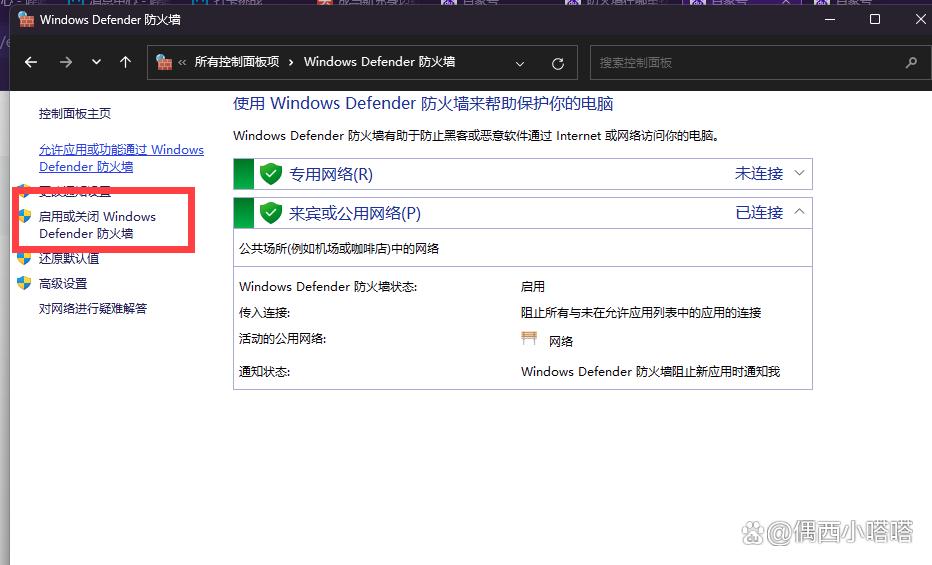Open recent locations dropdown chevron
The image size is (932, 565).
tap(96, 62)
